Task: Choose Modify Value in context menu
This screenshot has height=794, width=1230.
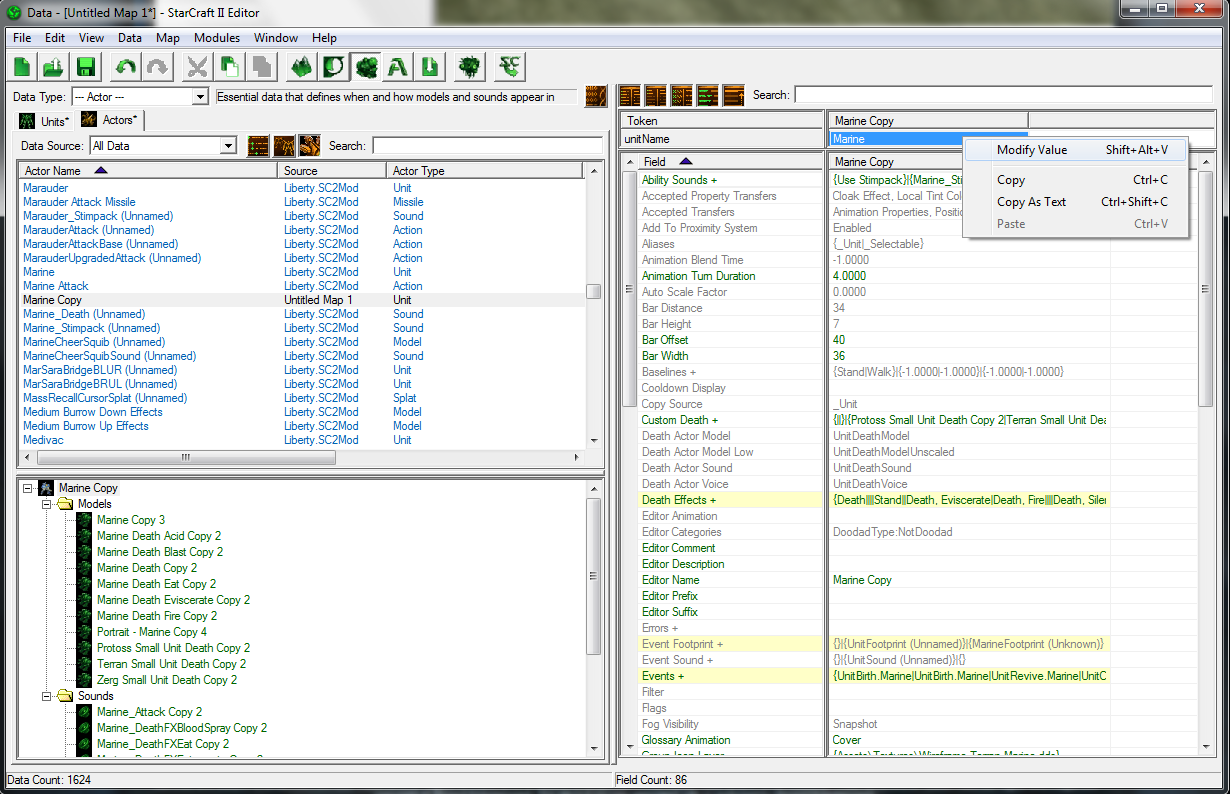Action: (1032, 150)
